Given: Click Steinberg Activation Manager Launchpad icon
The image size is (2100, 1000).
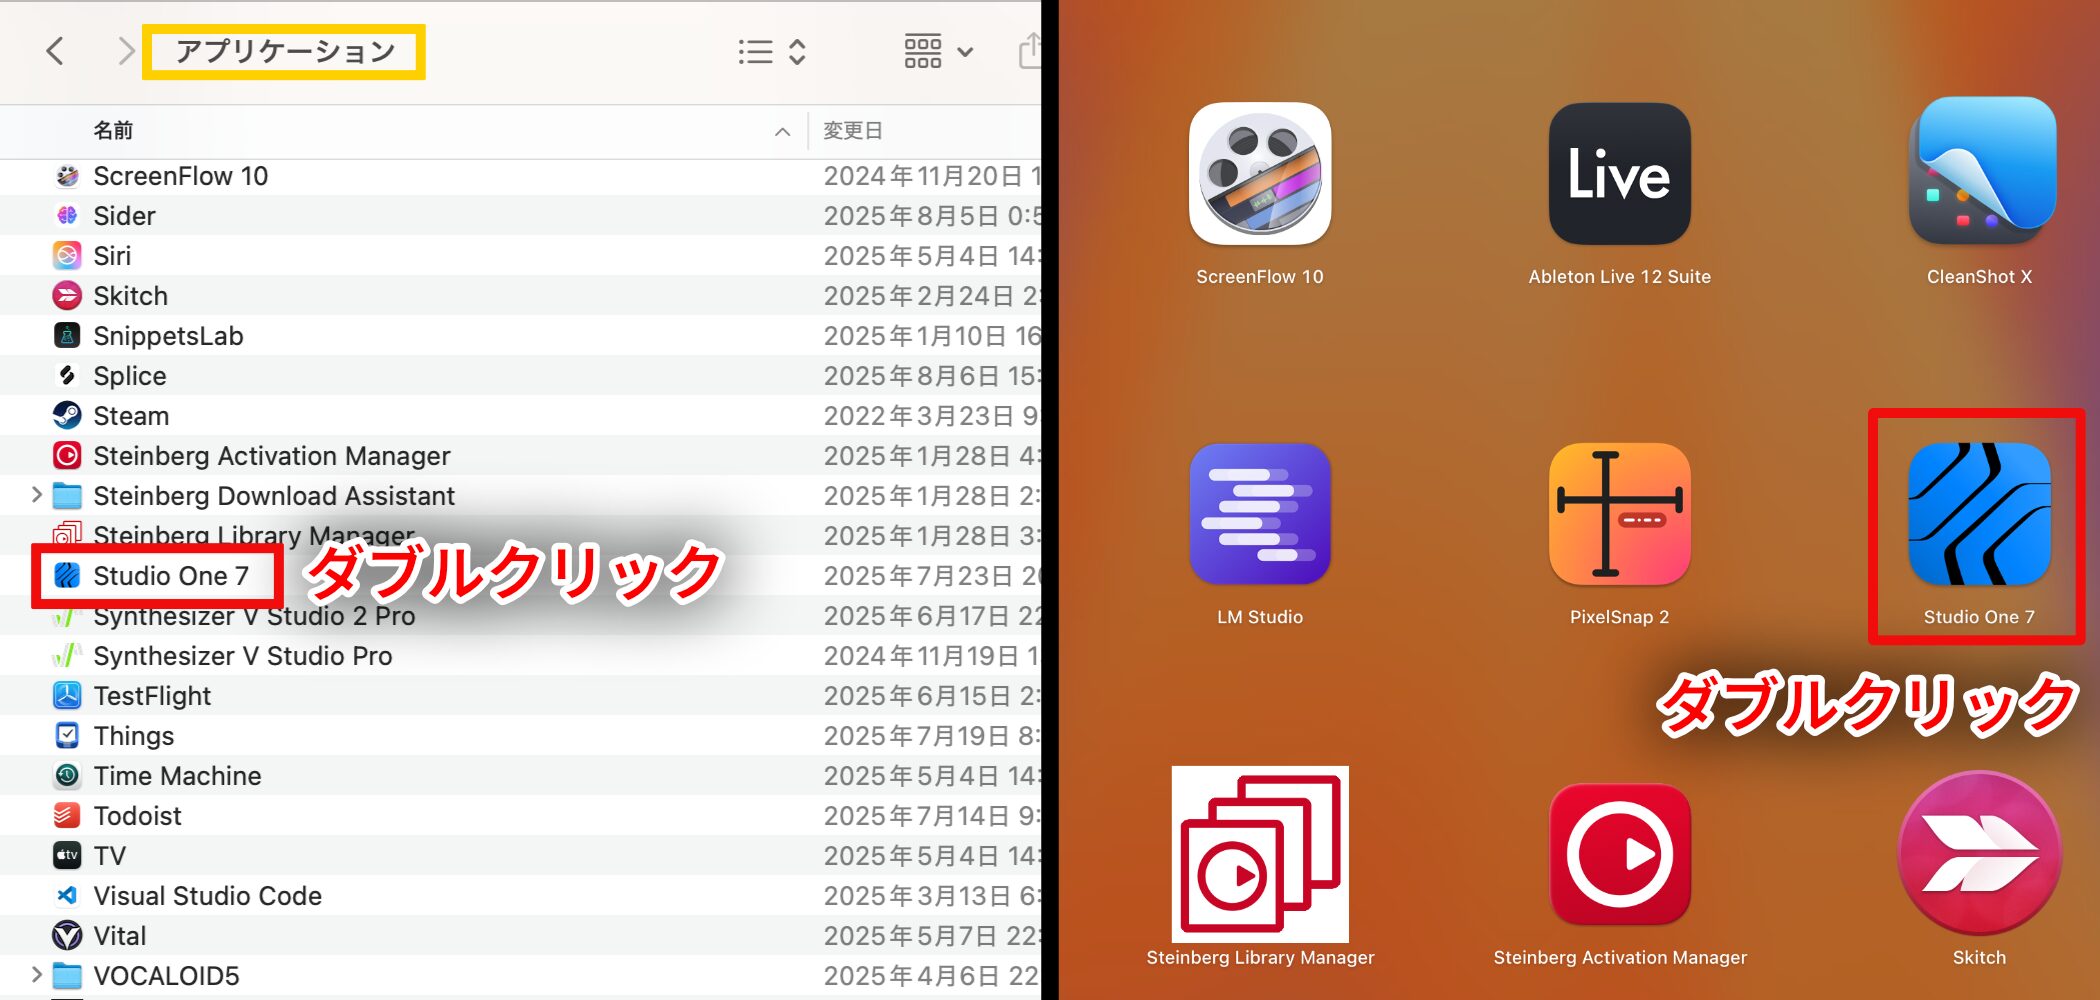Looking at the screenshot, I should tap(1619, 855).
